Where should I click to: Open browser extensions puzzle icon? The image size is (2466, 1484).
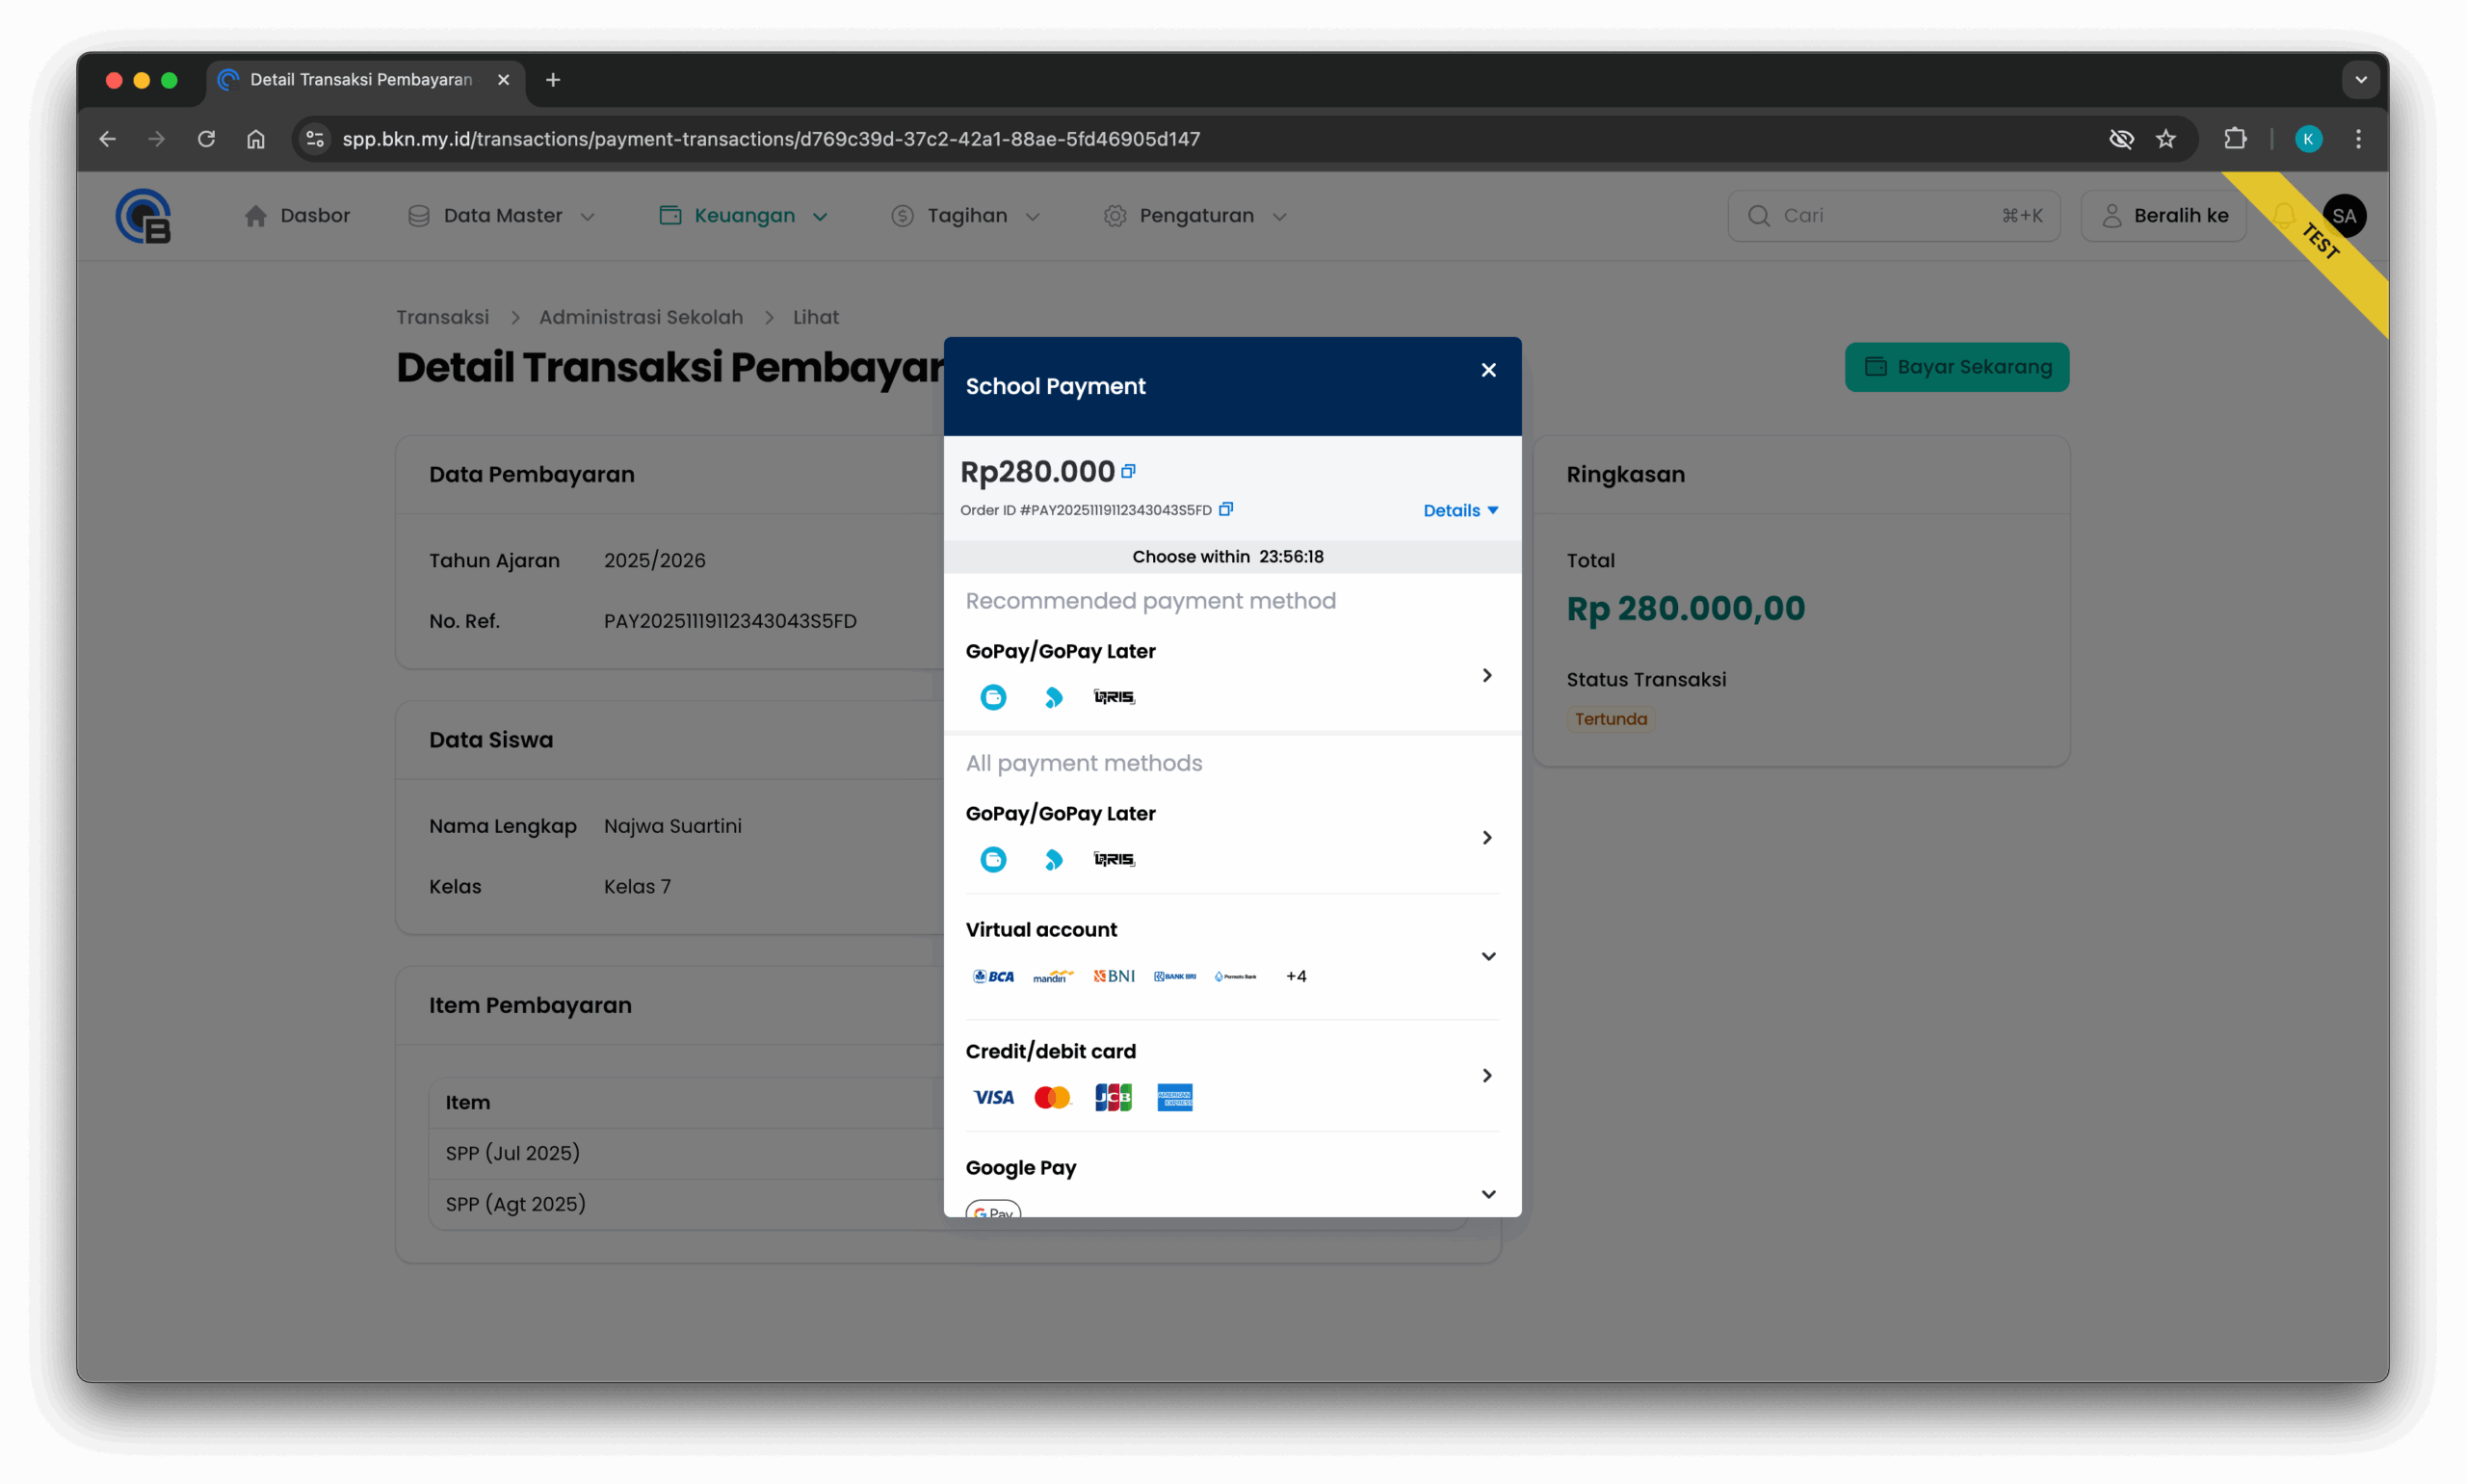[x=2235, y=139]
